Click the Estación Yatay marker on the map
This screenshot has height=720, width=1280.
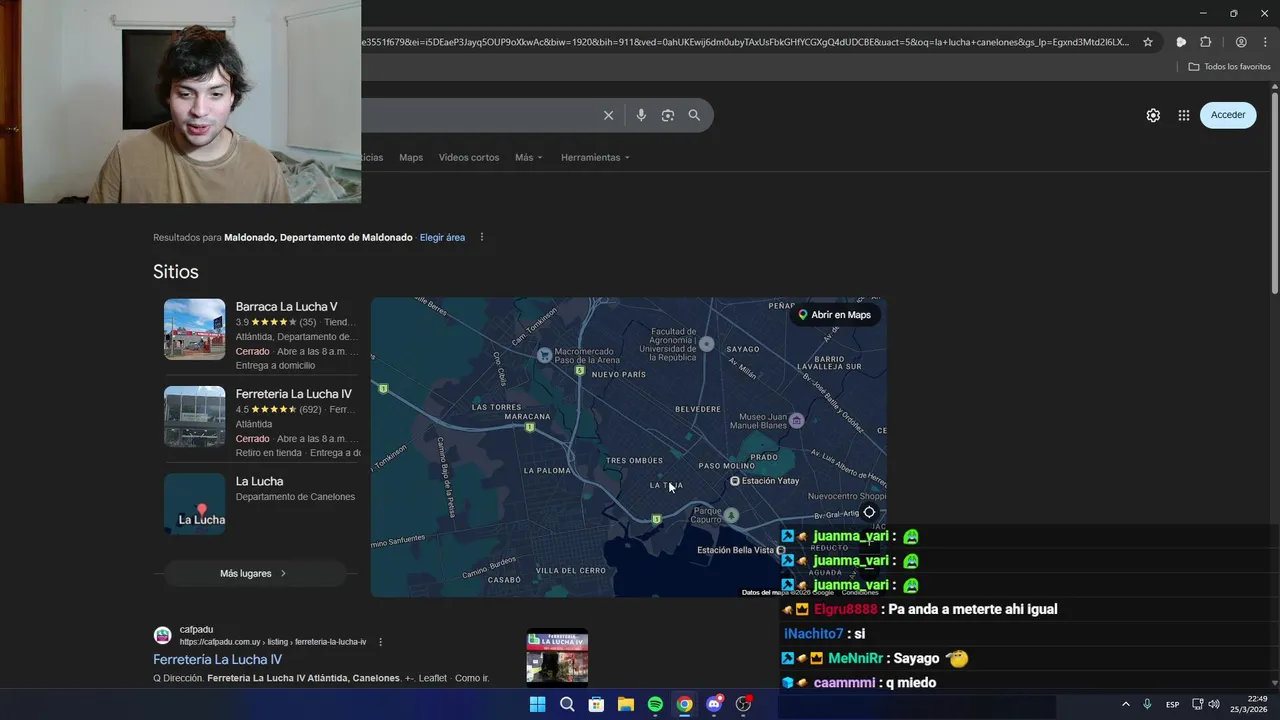click(x=735, y=481)
